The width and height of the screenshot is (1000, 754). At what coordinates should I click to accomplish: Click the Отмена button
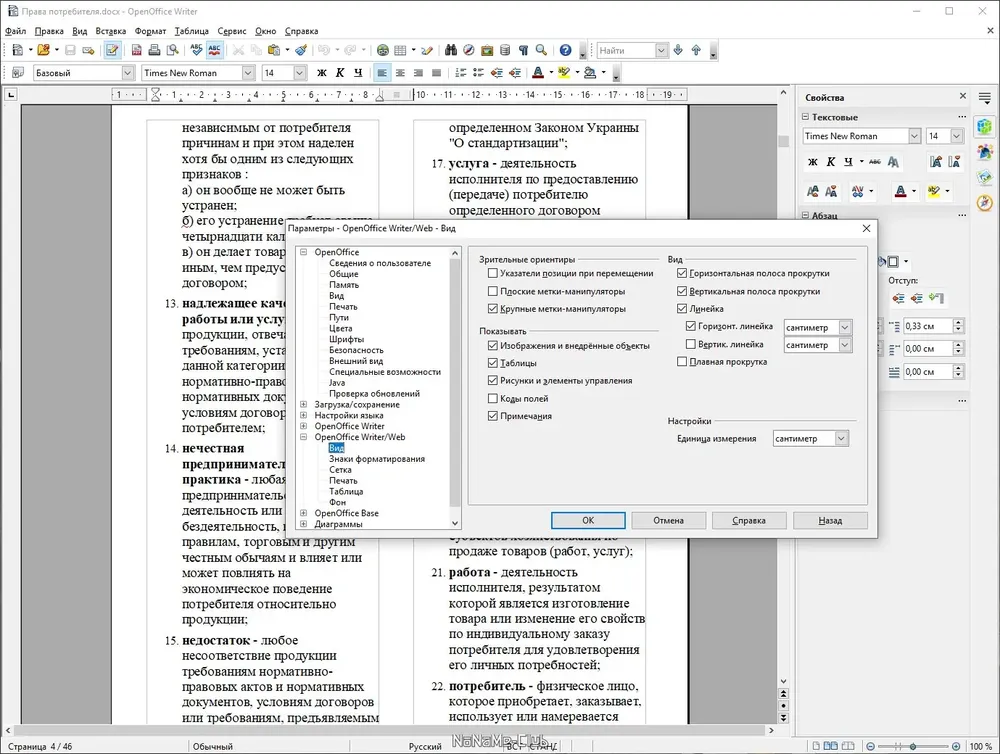[x=668, y=520]
